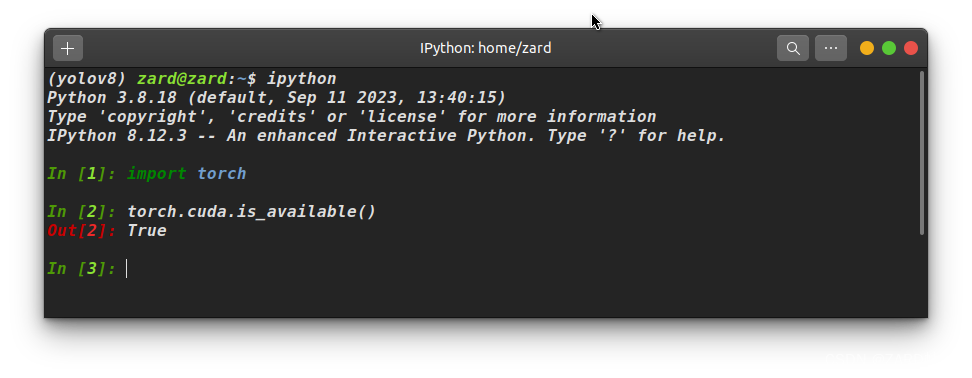Click the '(yolov8)' environment name
This screenshot has width=972, height=378.
(87, 79)
